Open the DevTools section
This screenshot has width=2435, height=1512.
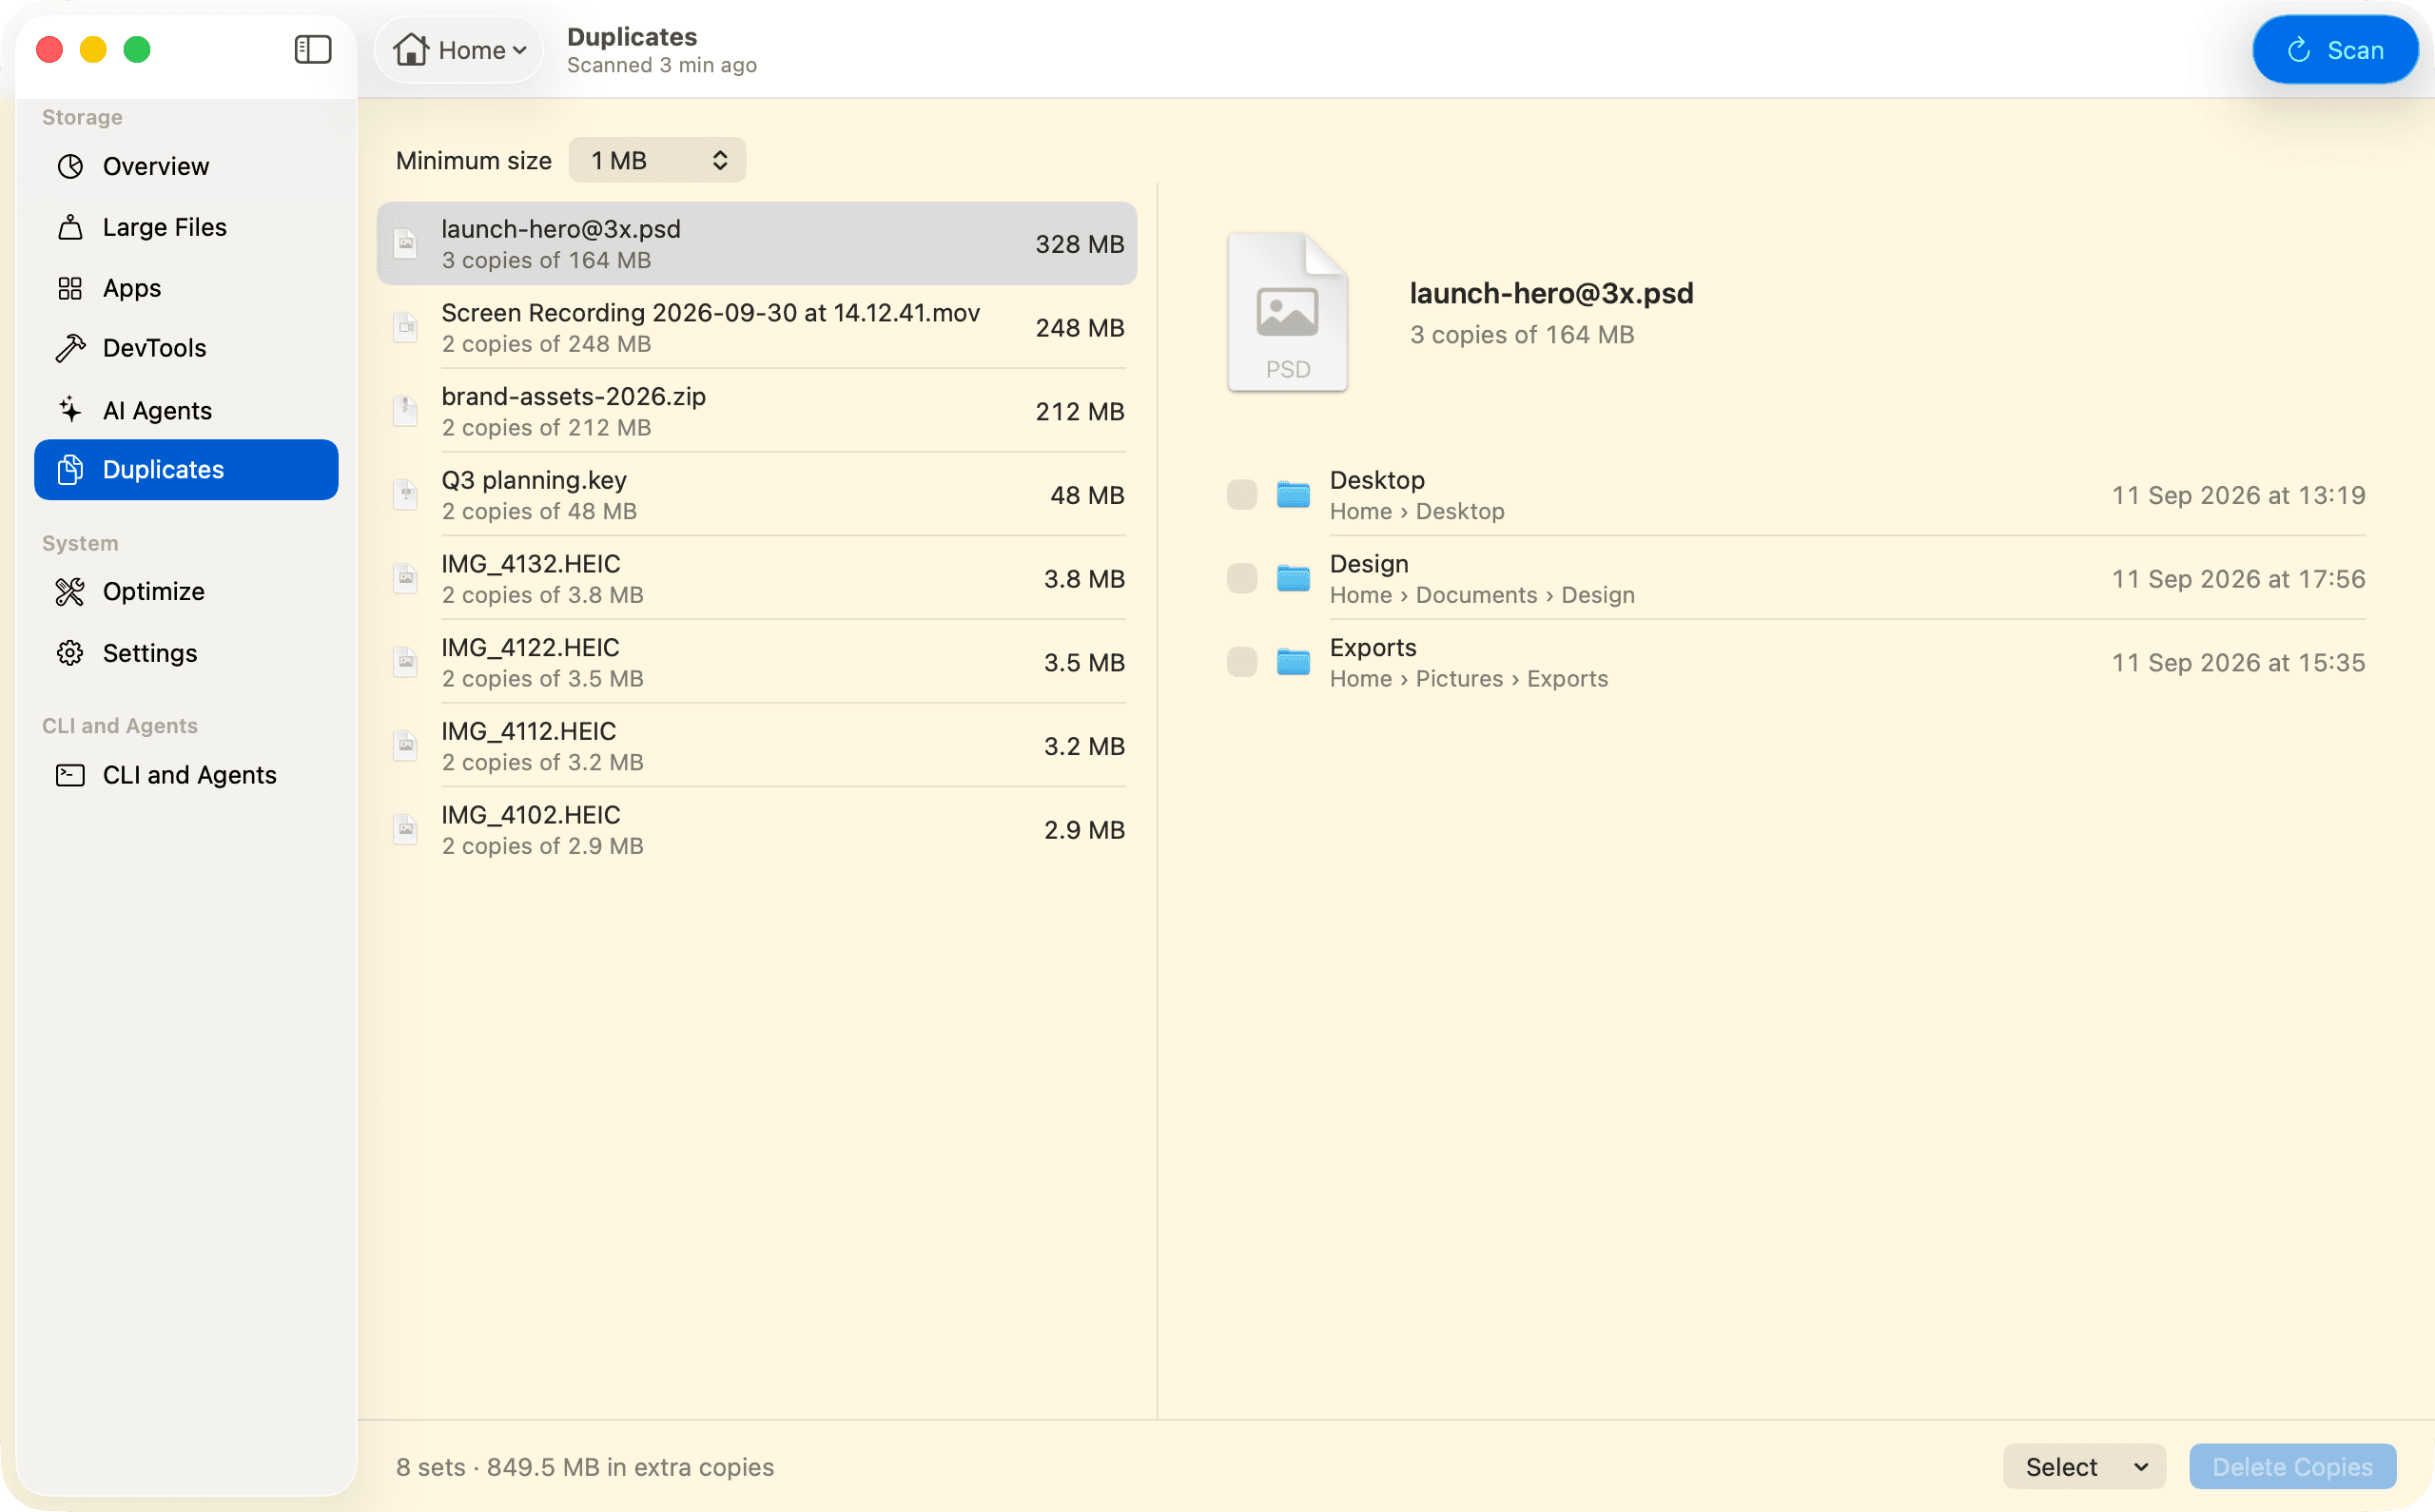pyautogui.click(x=186, y=348)
